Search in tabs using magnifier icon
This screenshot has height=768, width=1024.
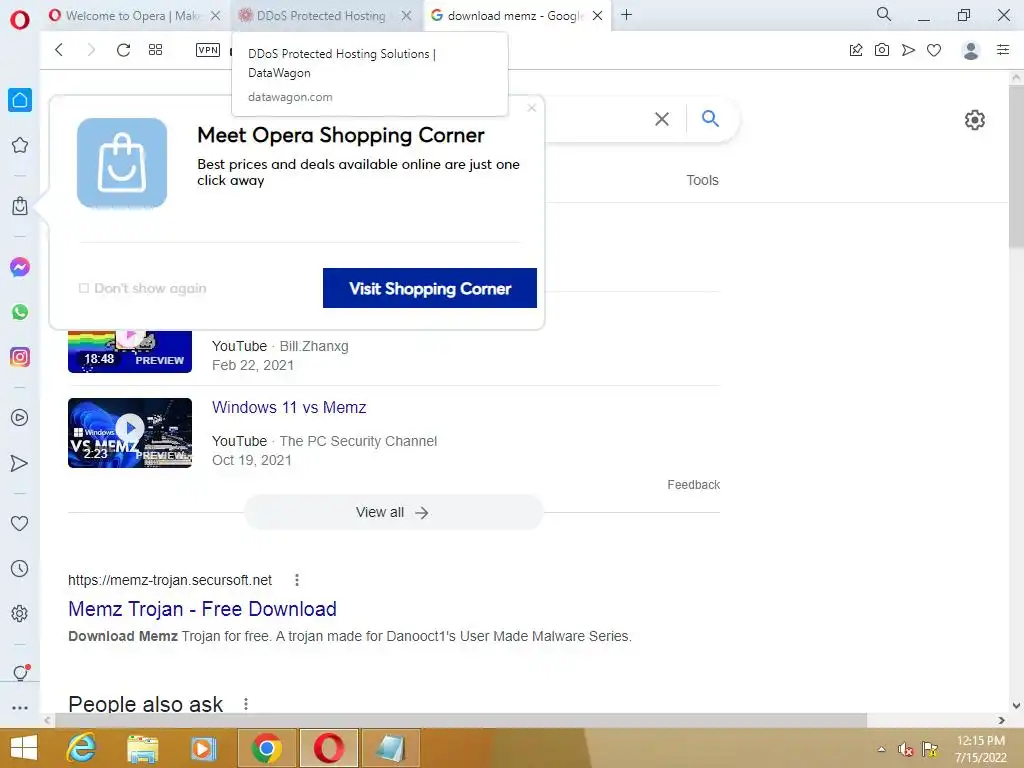[x=884, y=14]
